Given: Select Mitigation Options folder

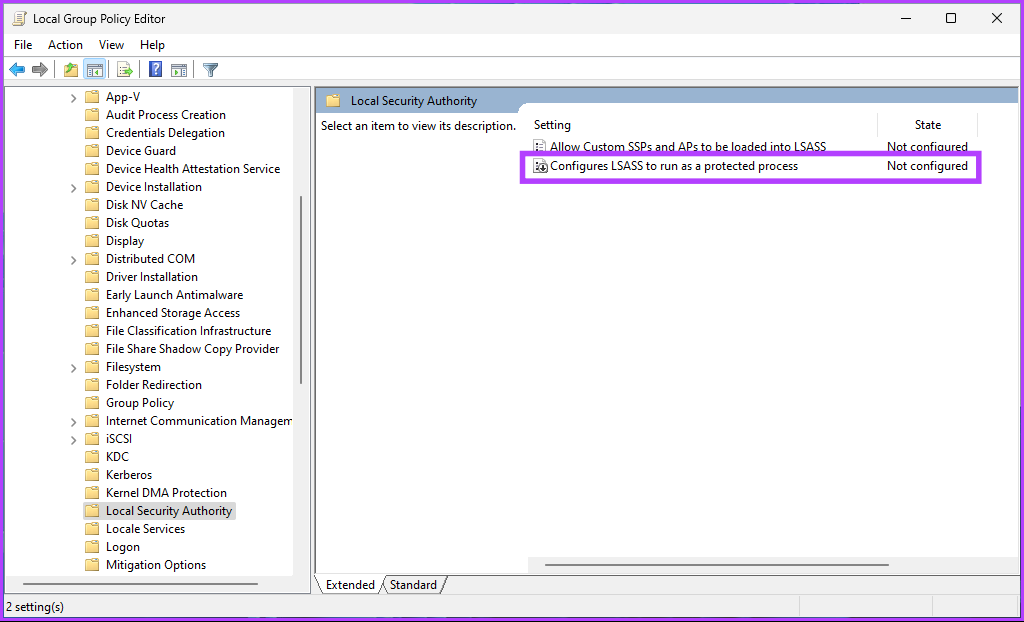Looking at the screenshot, I should coord(156,565).
